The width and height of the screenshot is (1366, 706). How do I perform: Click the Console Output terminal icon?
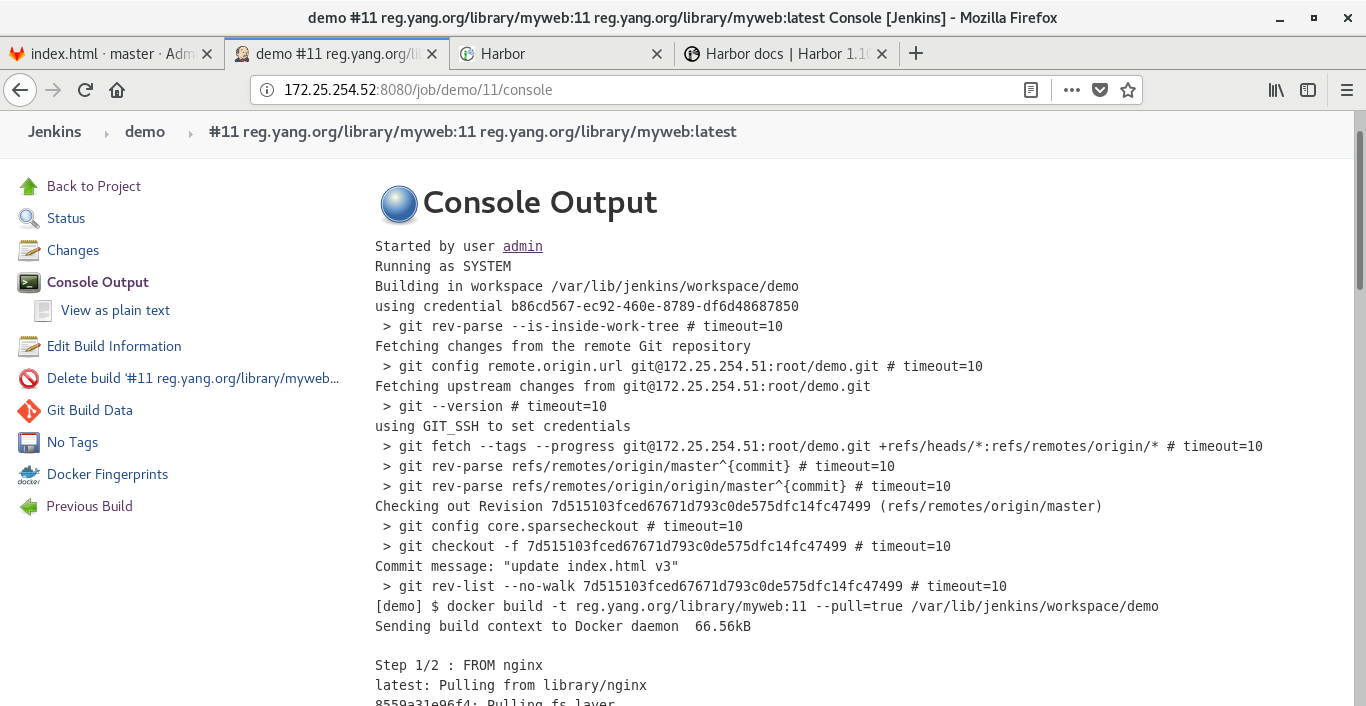tap(28, 282)
